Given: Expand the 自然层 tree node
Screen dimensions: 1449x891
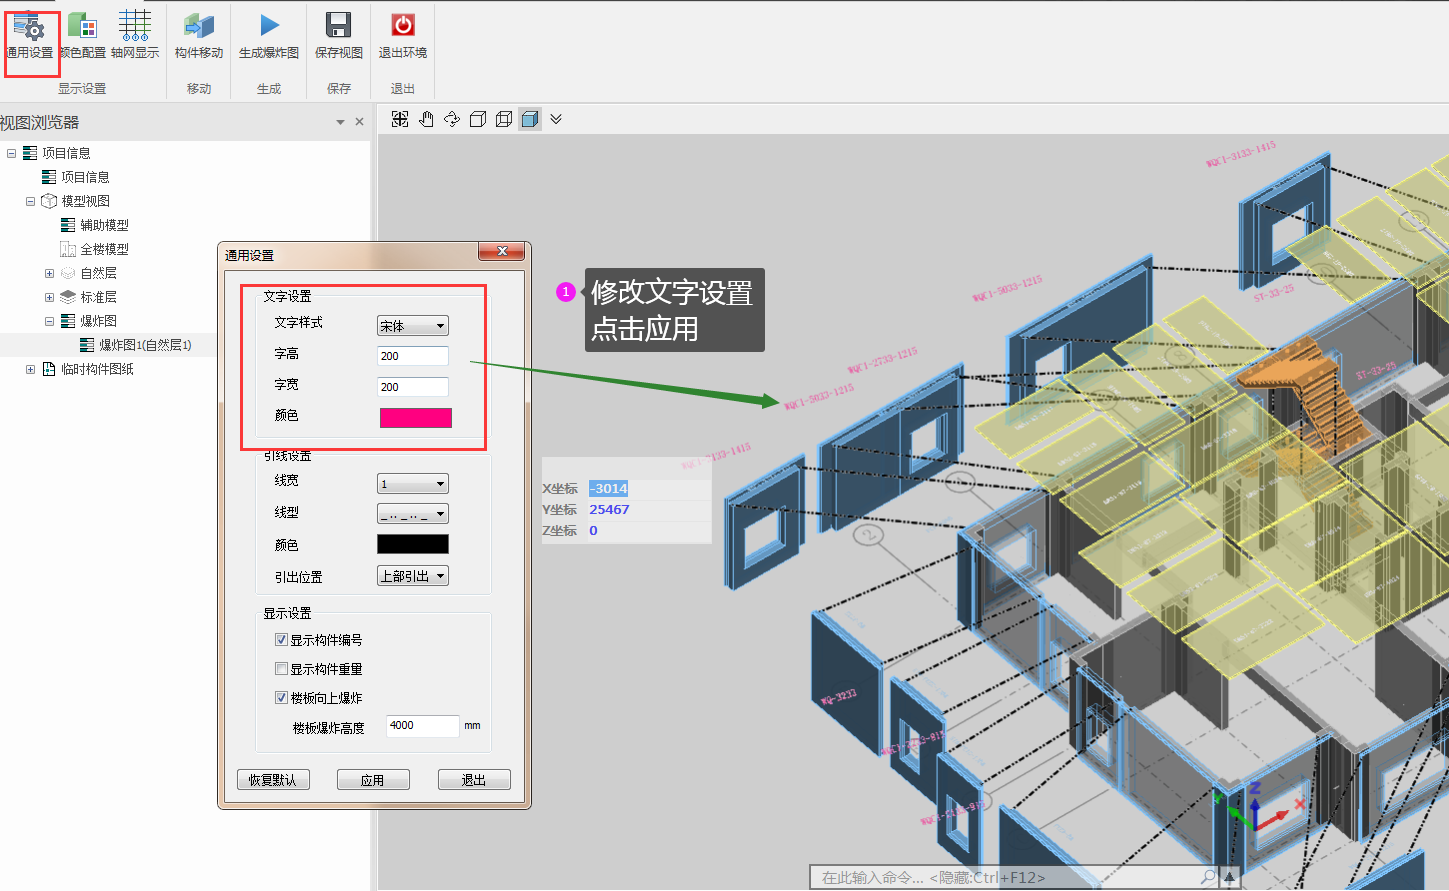Looking at the screenshot, I should click(49, 273).
